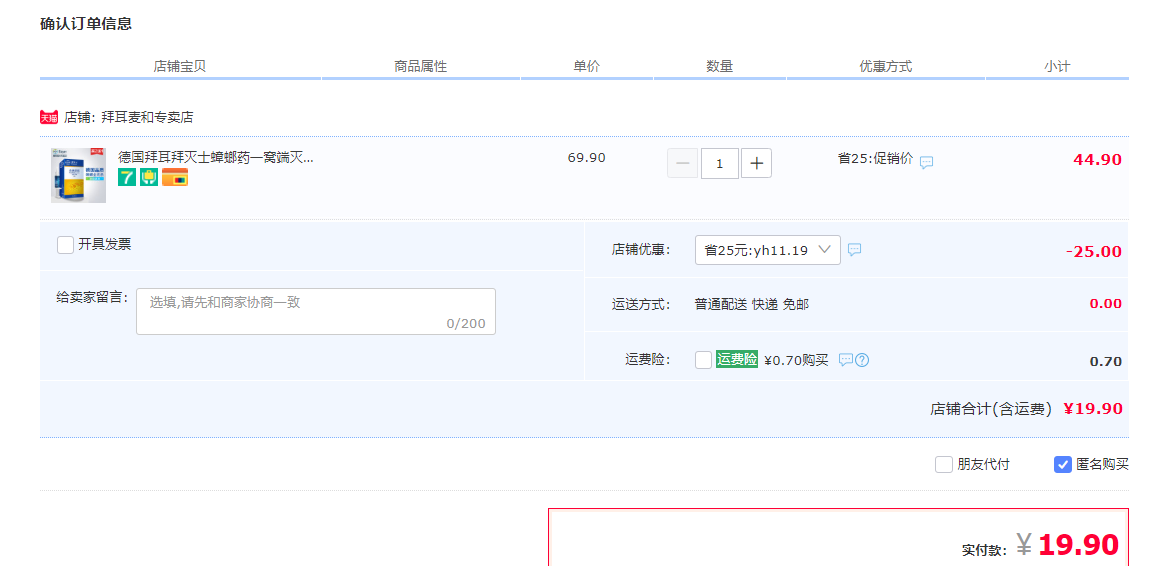This screenshot has width=1160, height=566.
Task: Click the 确认订单信息 heading
Action: coord(86,23)
